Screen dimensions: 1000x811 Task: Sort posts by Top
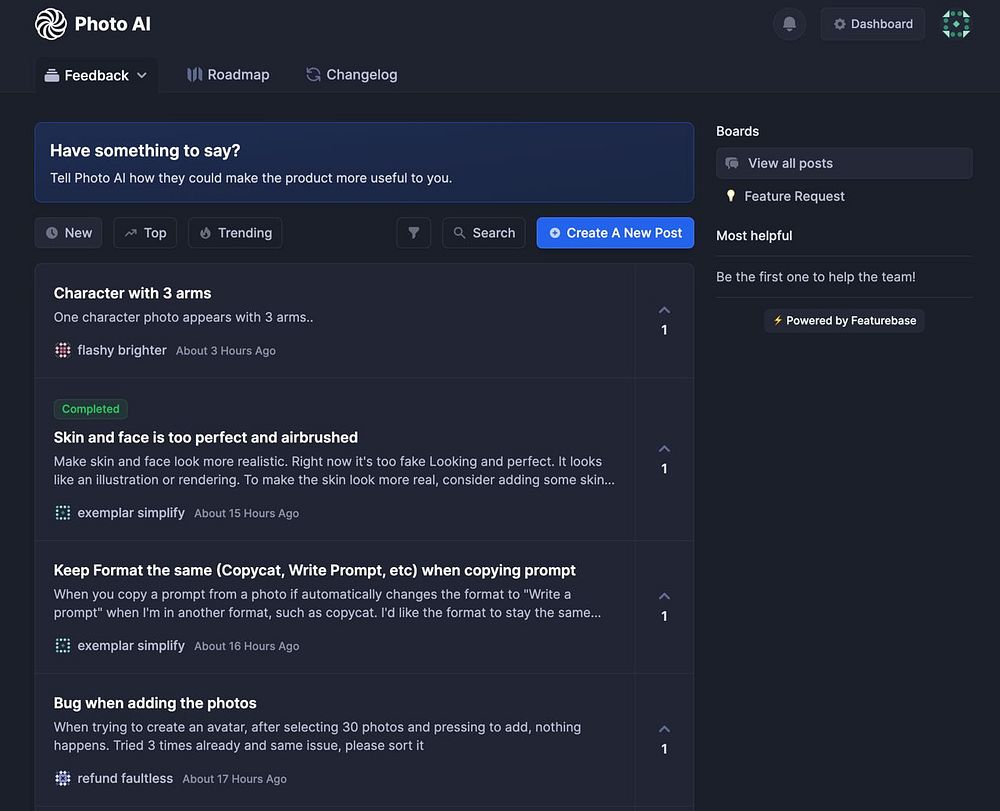145,233
